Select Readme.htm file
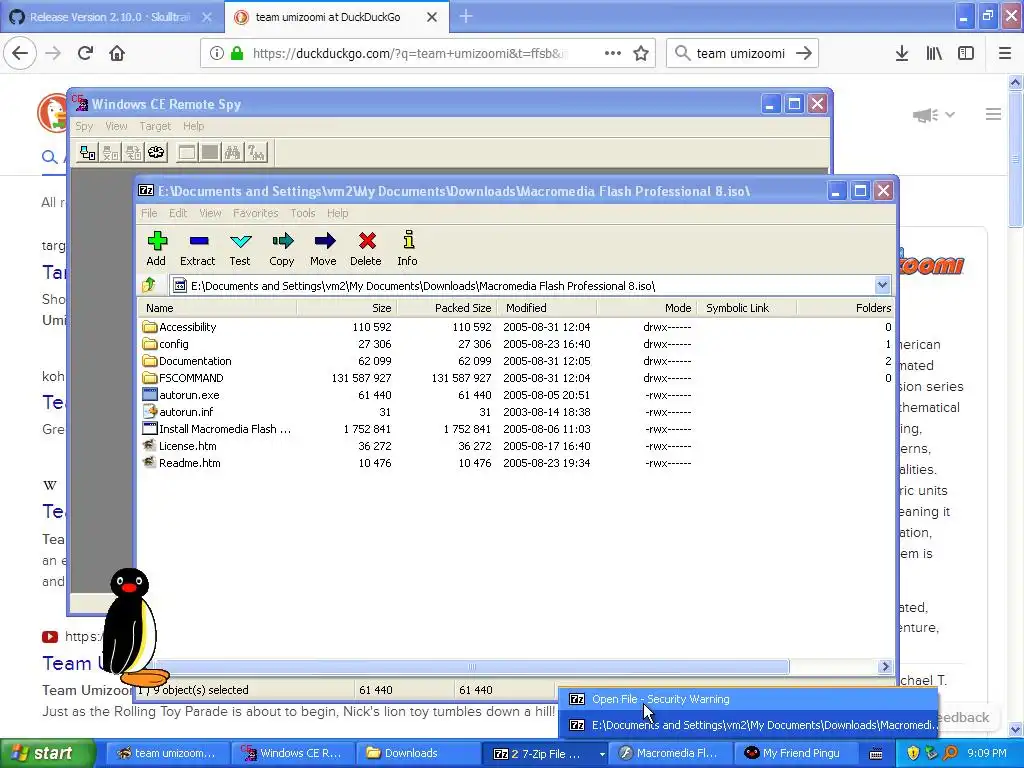1024x768 pixels. (x=189, y=462)
